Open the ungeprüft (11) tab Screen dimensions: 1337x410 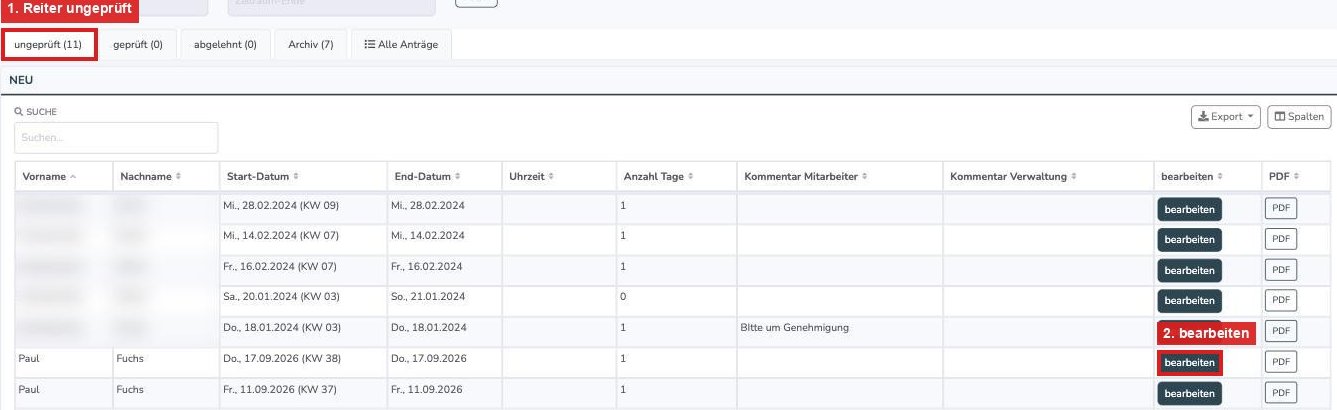tap(48, 45)
